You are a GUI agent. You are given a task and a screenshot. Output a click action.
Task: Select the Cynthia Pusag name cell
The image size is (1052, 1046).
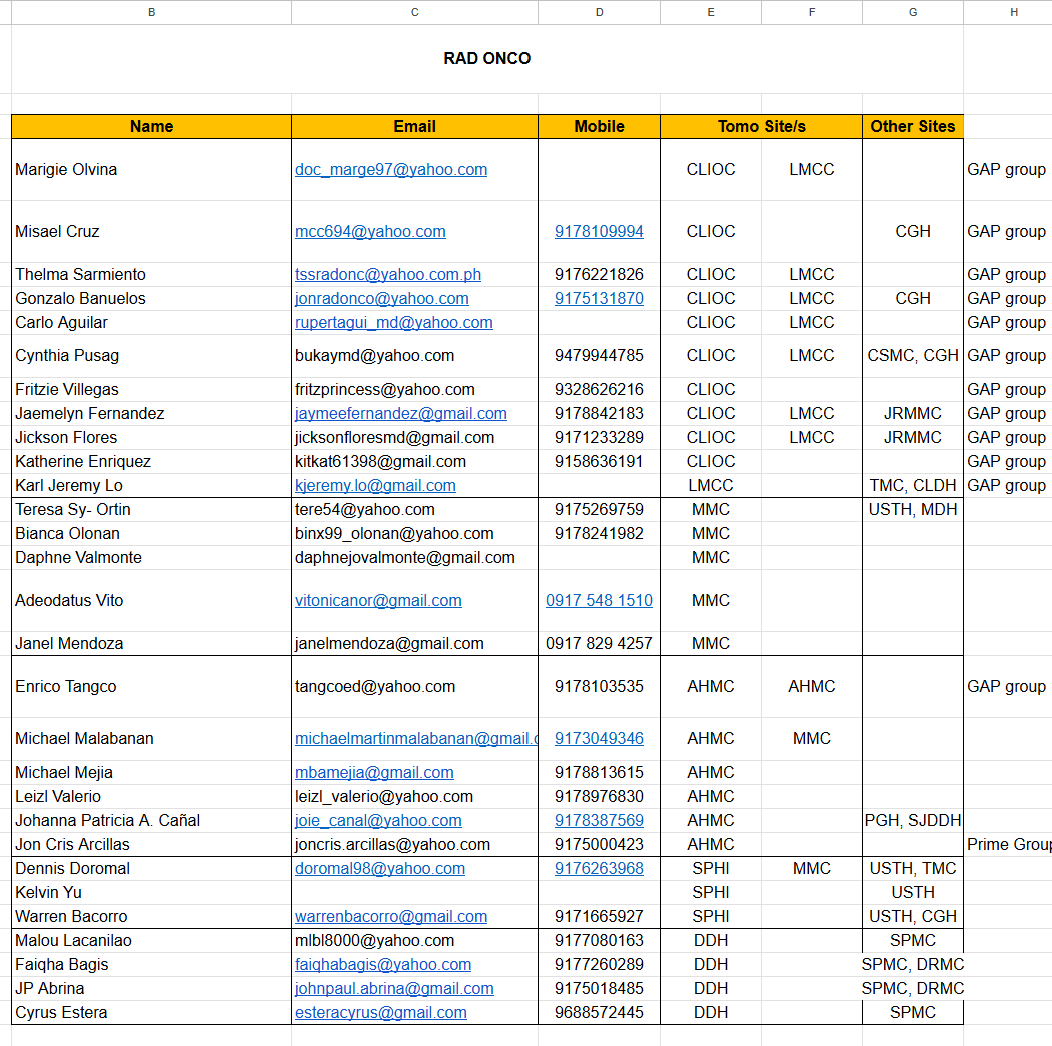(152, 356)
